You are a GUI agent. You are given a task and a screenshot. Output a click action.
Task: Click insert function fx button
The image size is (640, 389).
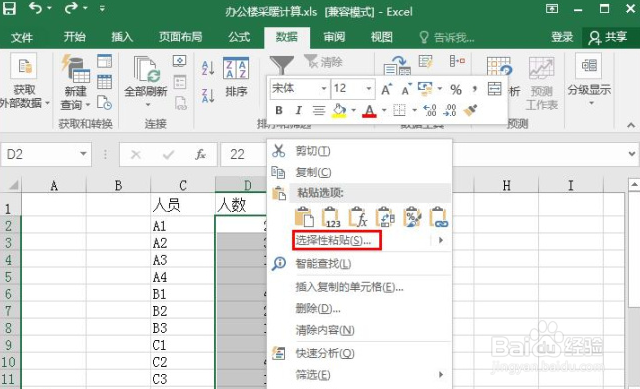200,154
